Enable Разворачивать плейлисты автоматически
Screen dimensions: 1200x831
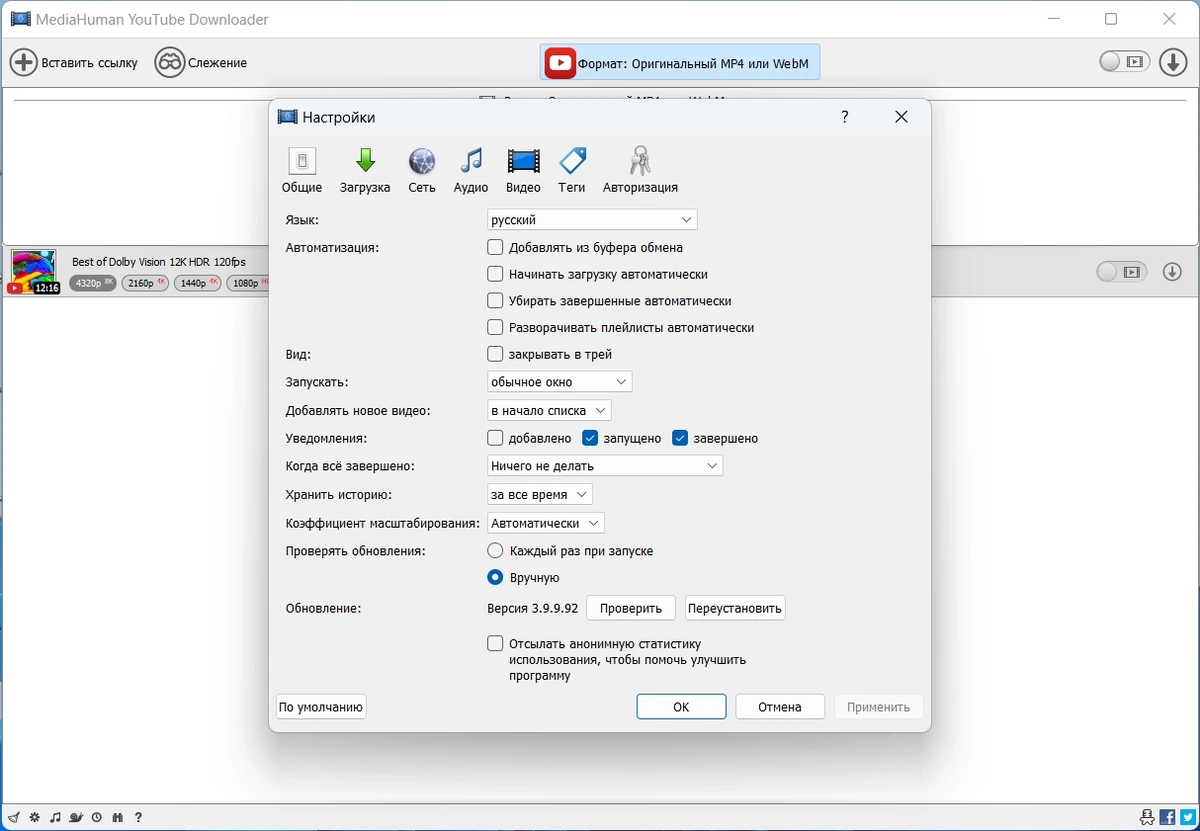click(x=495, y=327)
